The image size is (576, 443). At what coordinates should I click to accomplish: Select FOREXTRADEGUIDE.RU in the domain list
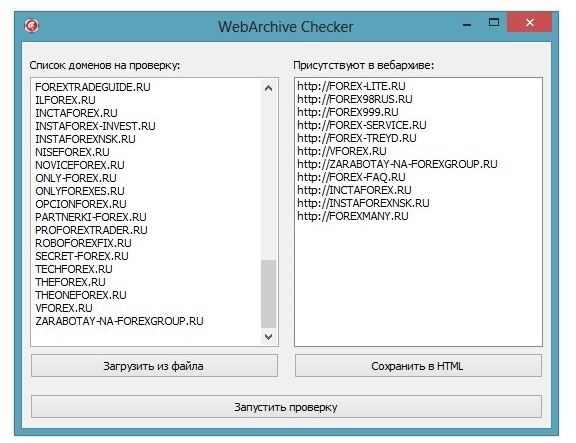[93, 87]
